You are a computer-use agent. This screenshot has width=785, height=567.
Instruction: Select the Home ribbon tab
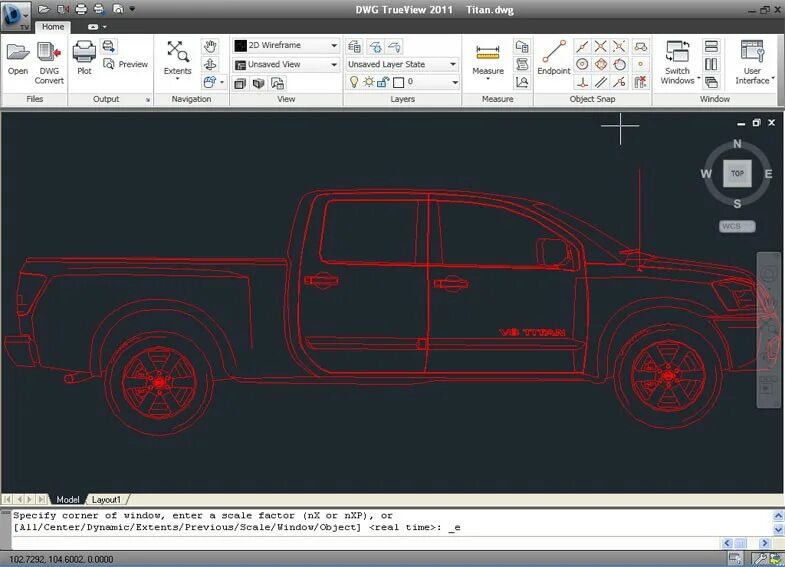(x=53, y=27)
